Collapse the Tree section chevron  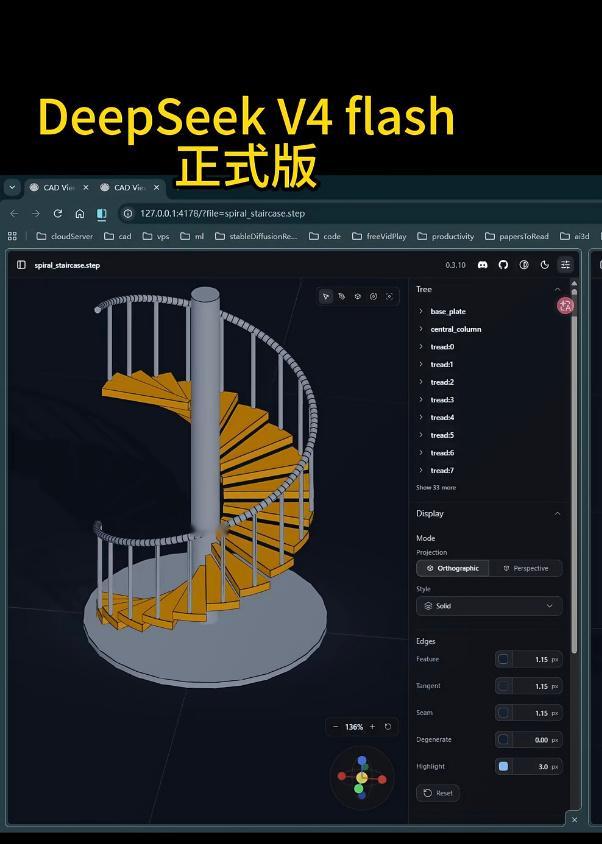coord(557,290)
